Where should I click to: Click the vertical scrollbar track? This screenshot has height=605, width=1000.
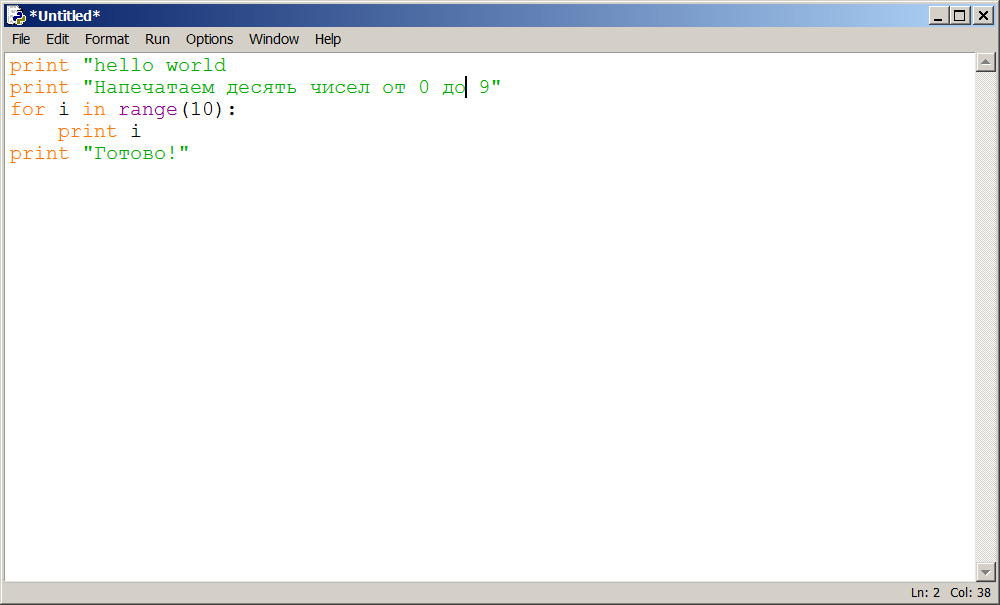click(984, 320)
